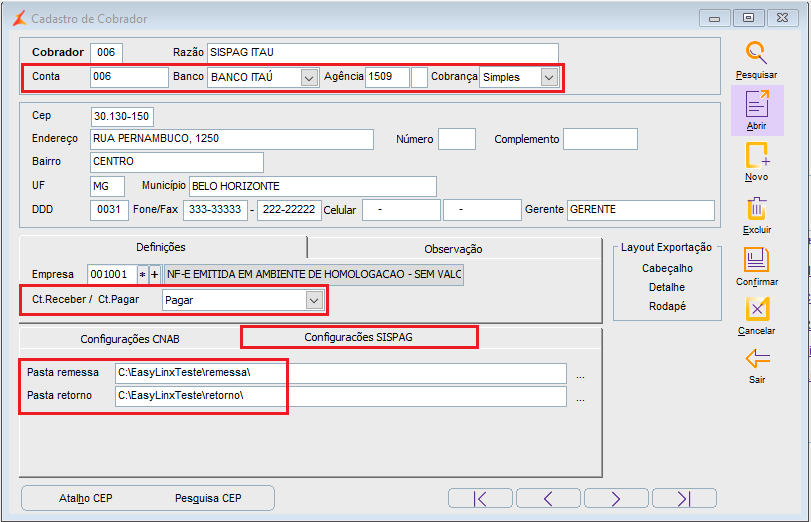Click the small agency digit field
This screenshot has height=522, width=811.
(419, 77)
